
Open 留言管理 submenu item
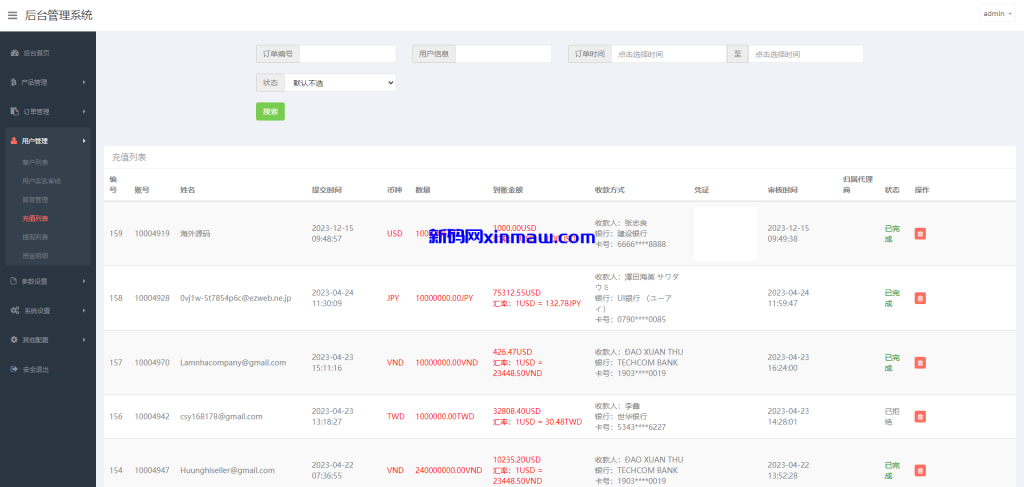(35, 200)
